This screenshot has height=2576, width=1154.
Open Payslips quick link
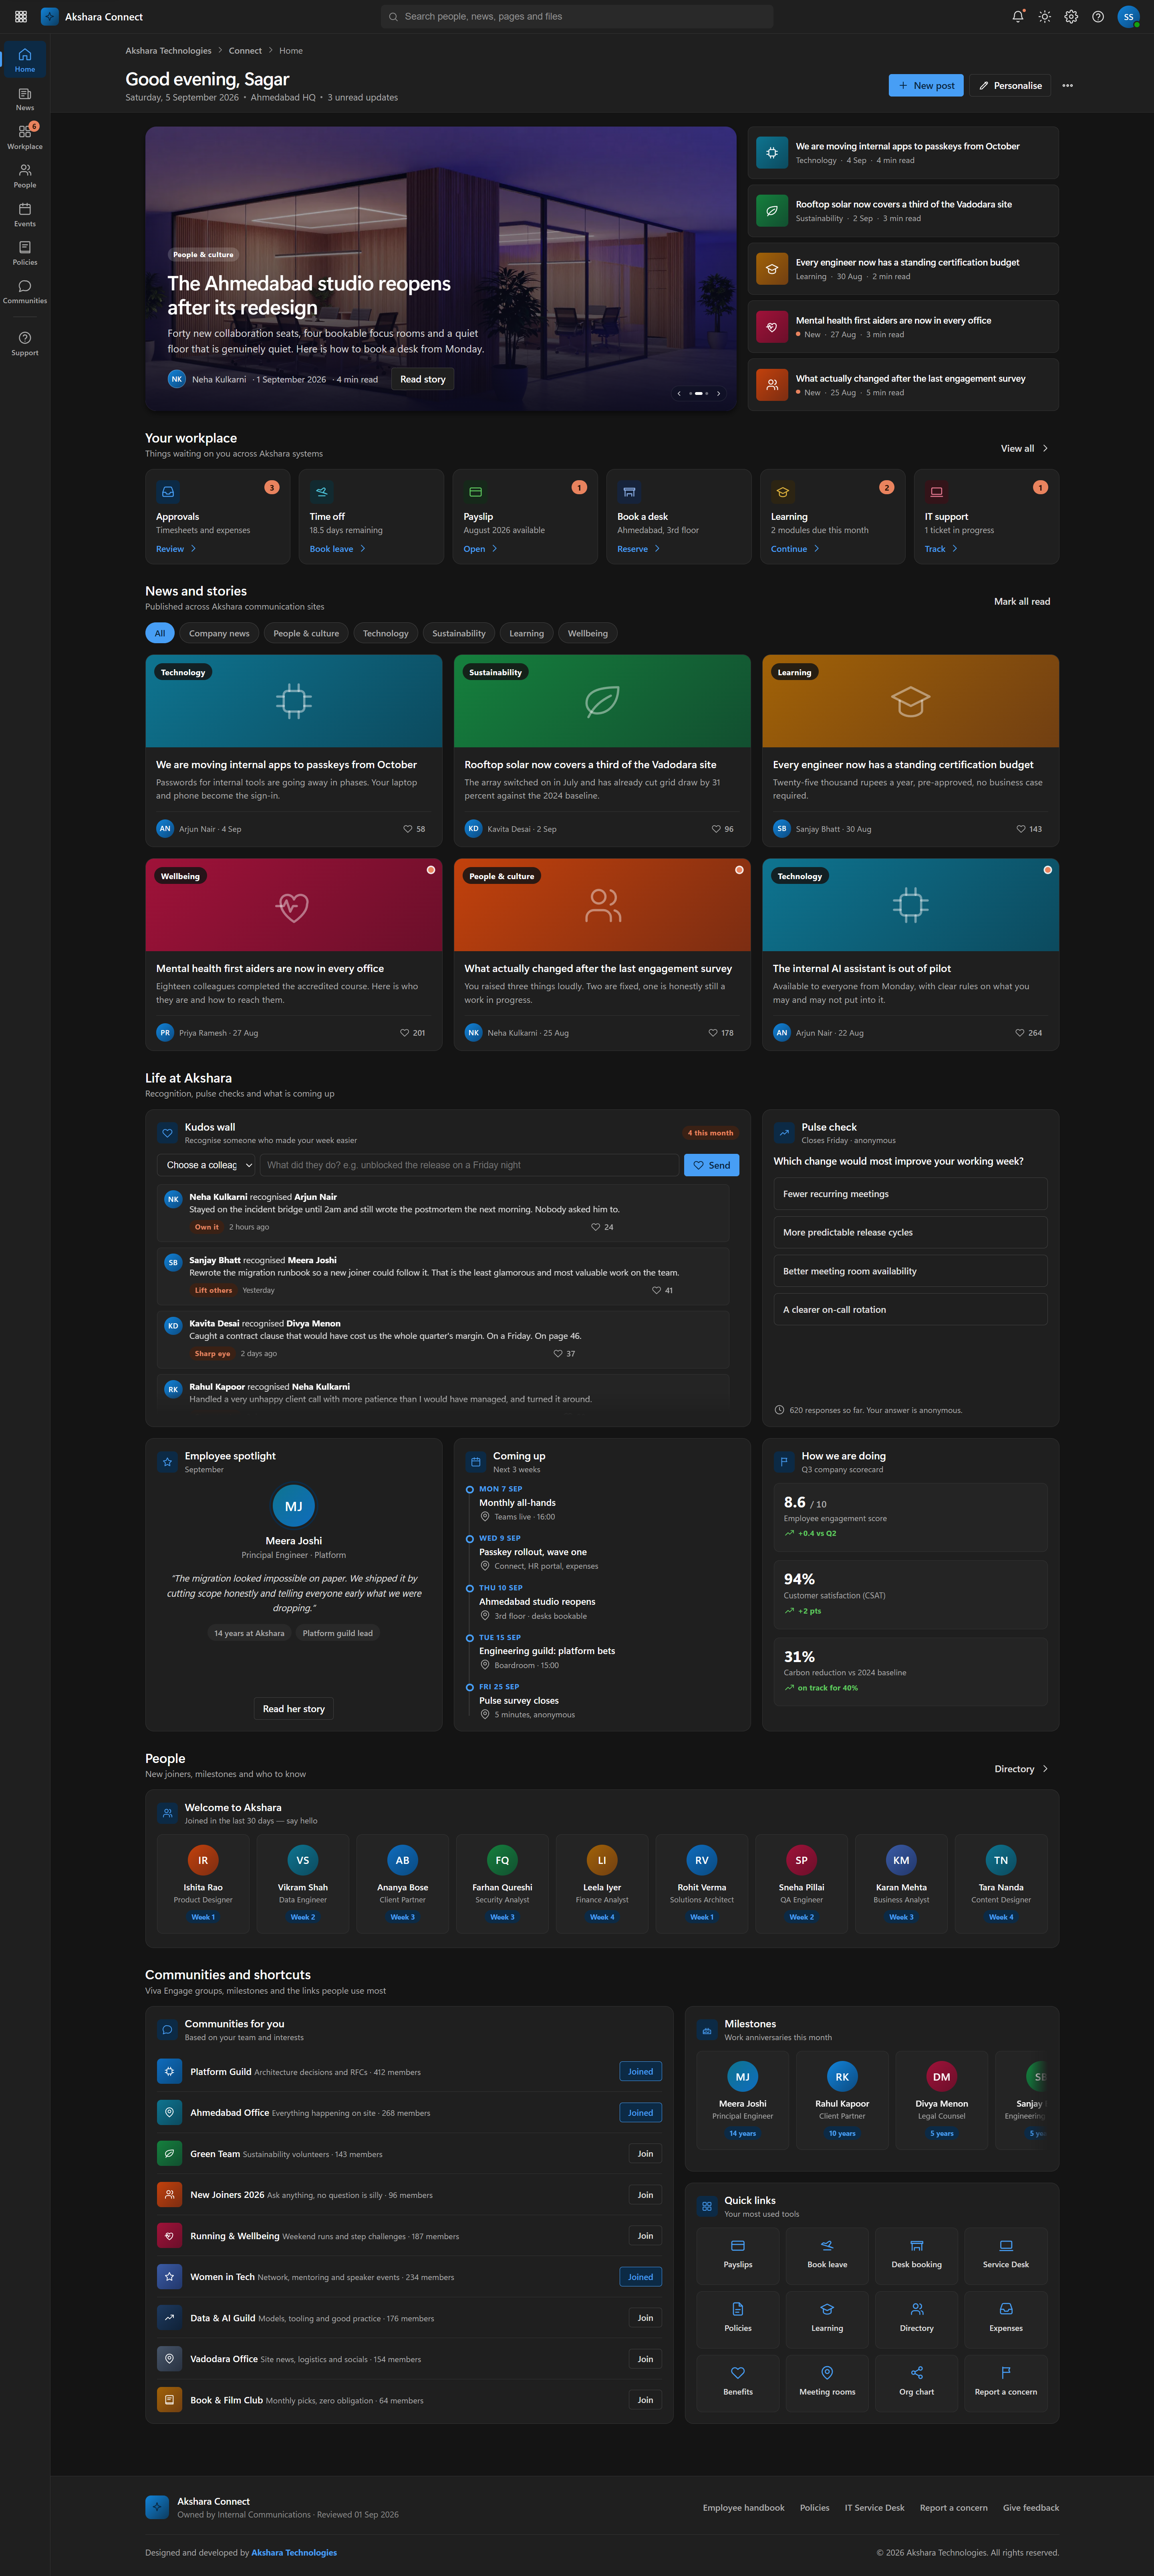pyautogui.click(x=738, y=2256)
